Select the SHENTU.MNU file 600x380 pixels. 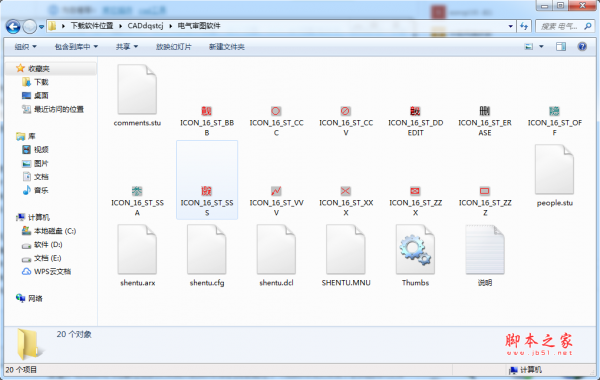346,256
